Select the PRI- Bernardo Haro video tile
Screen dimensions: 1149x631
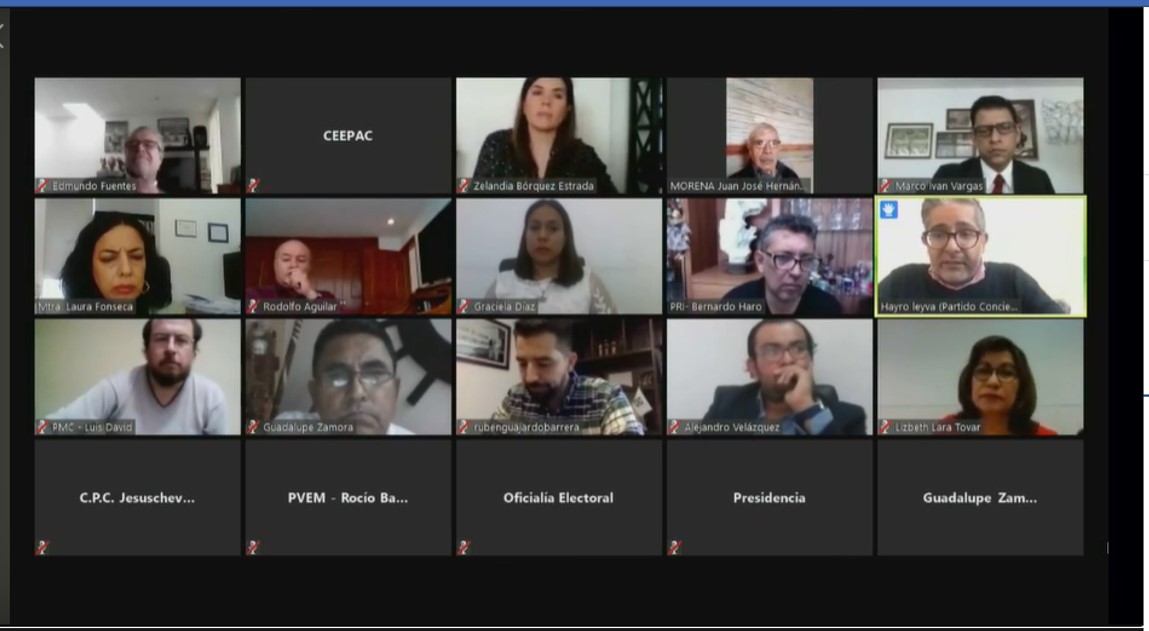pyautogui.click(x=769, y=257)
